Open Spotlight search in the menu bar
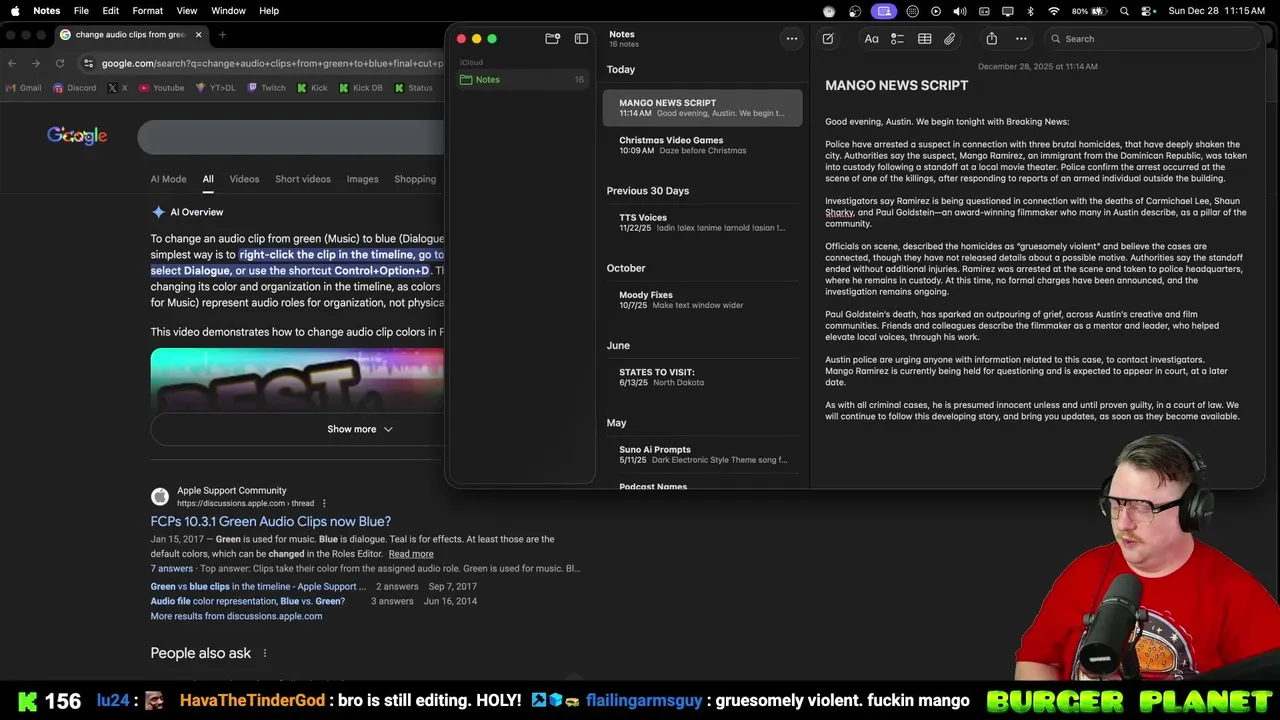The width and height of the screenshot is (1280, 720). [x=1125, y=11]
